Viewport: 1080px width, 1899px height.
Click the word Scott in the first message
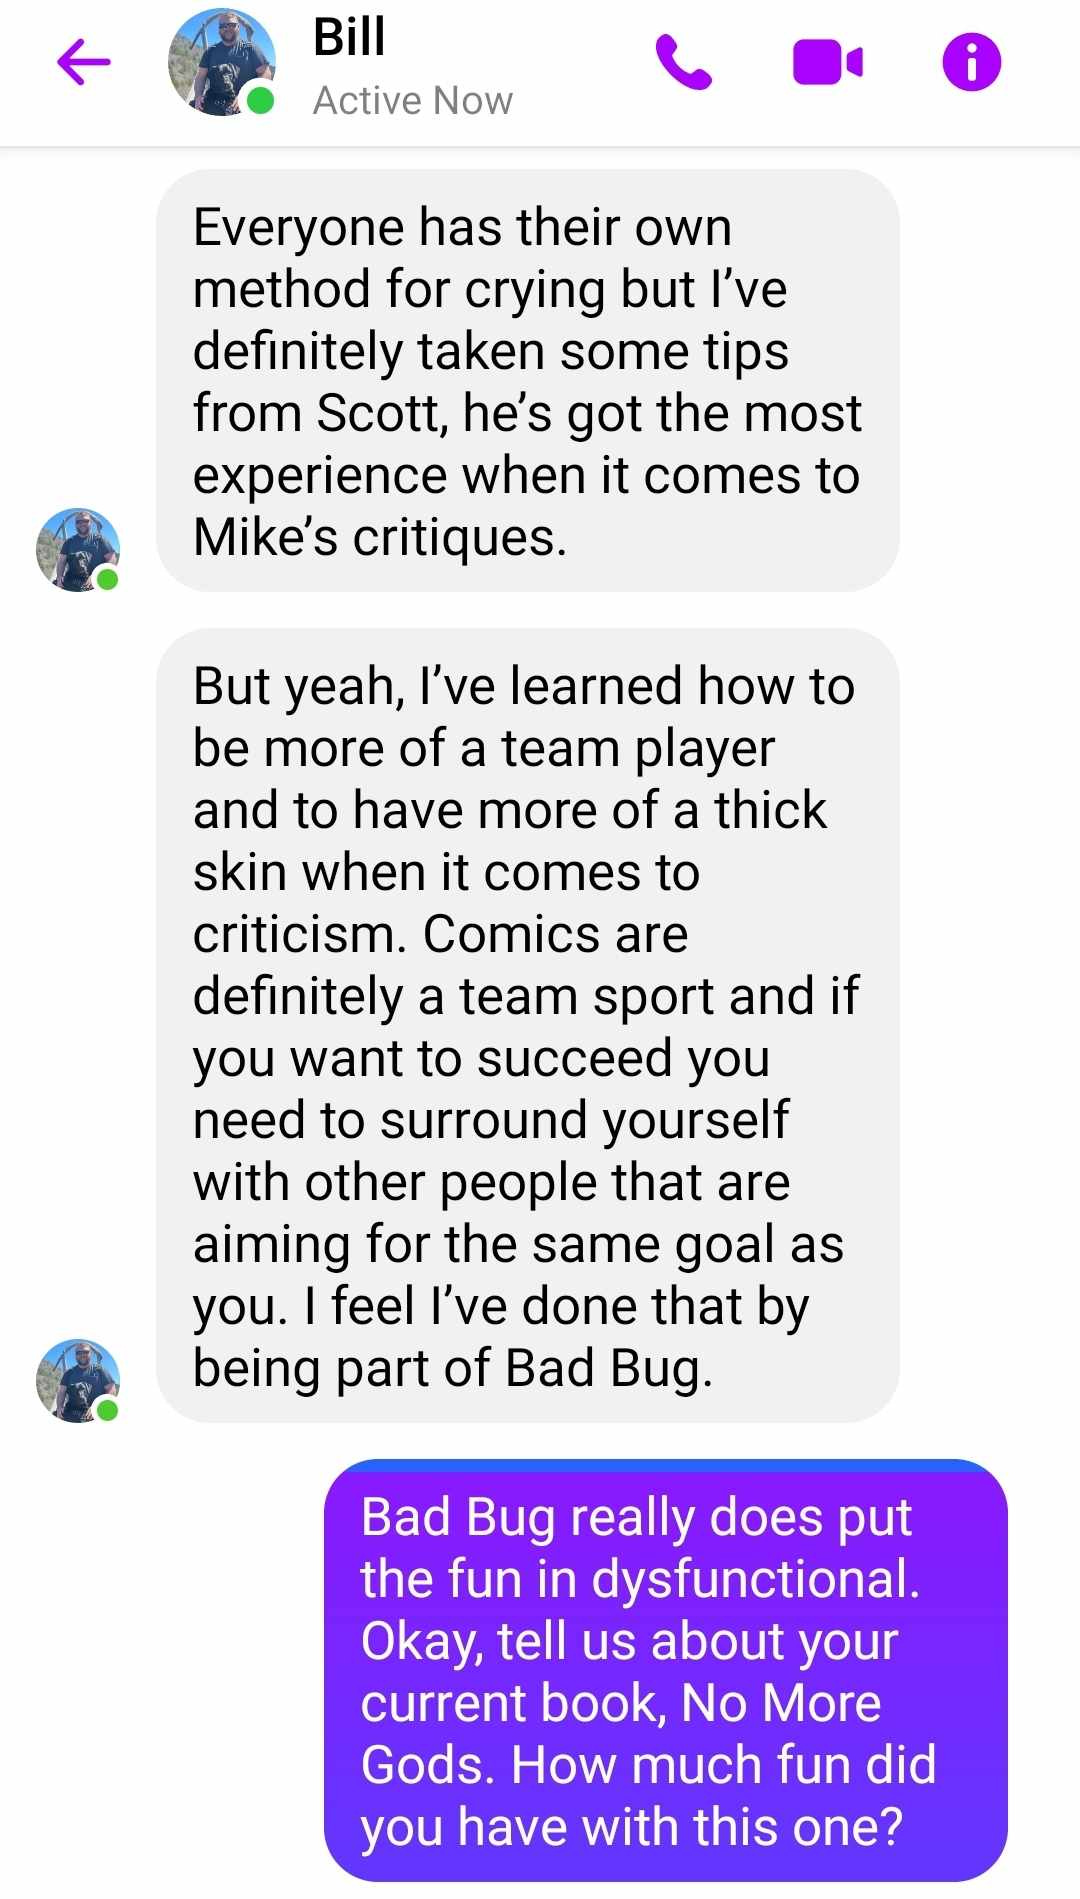coord(381,413)
